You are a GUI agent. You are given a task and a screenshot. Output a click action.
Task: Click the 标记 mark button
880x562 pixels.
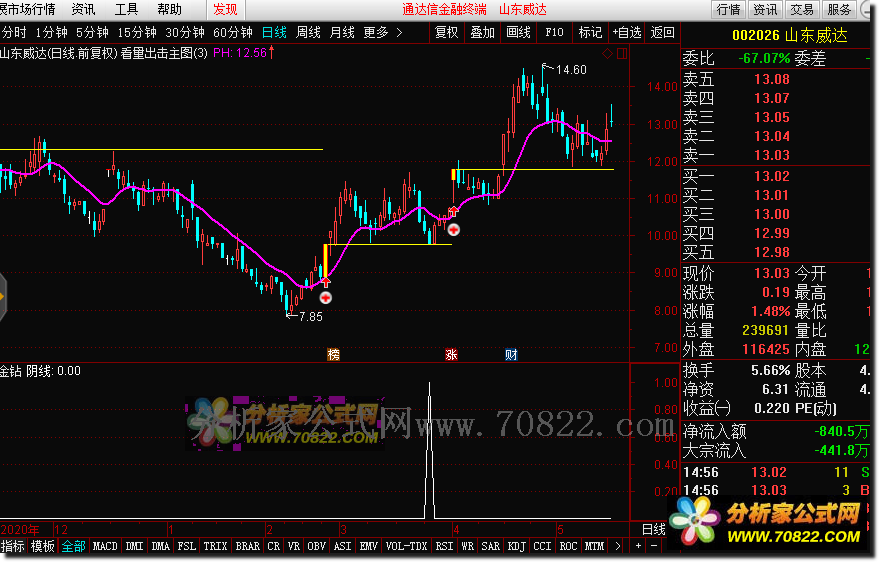pos(590,33)
